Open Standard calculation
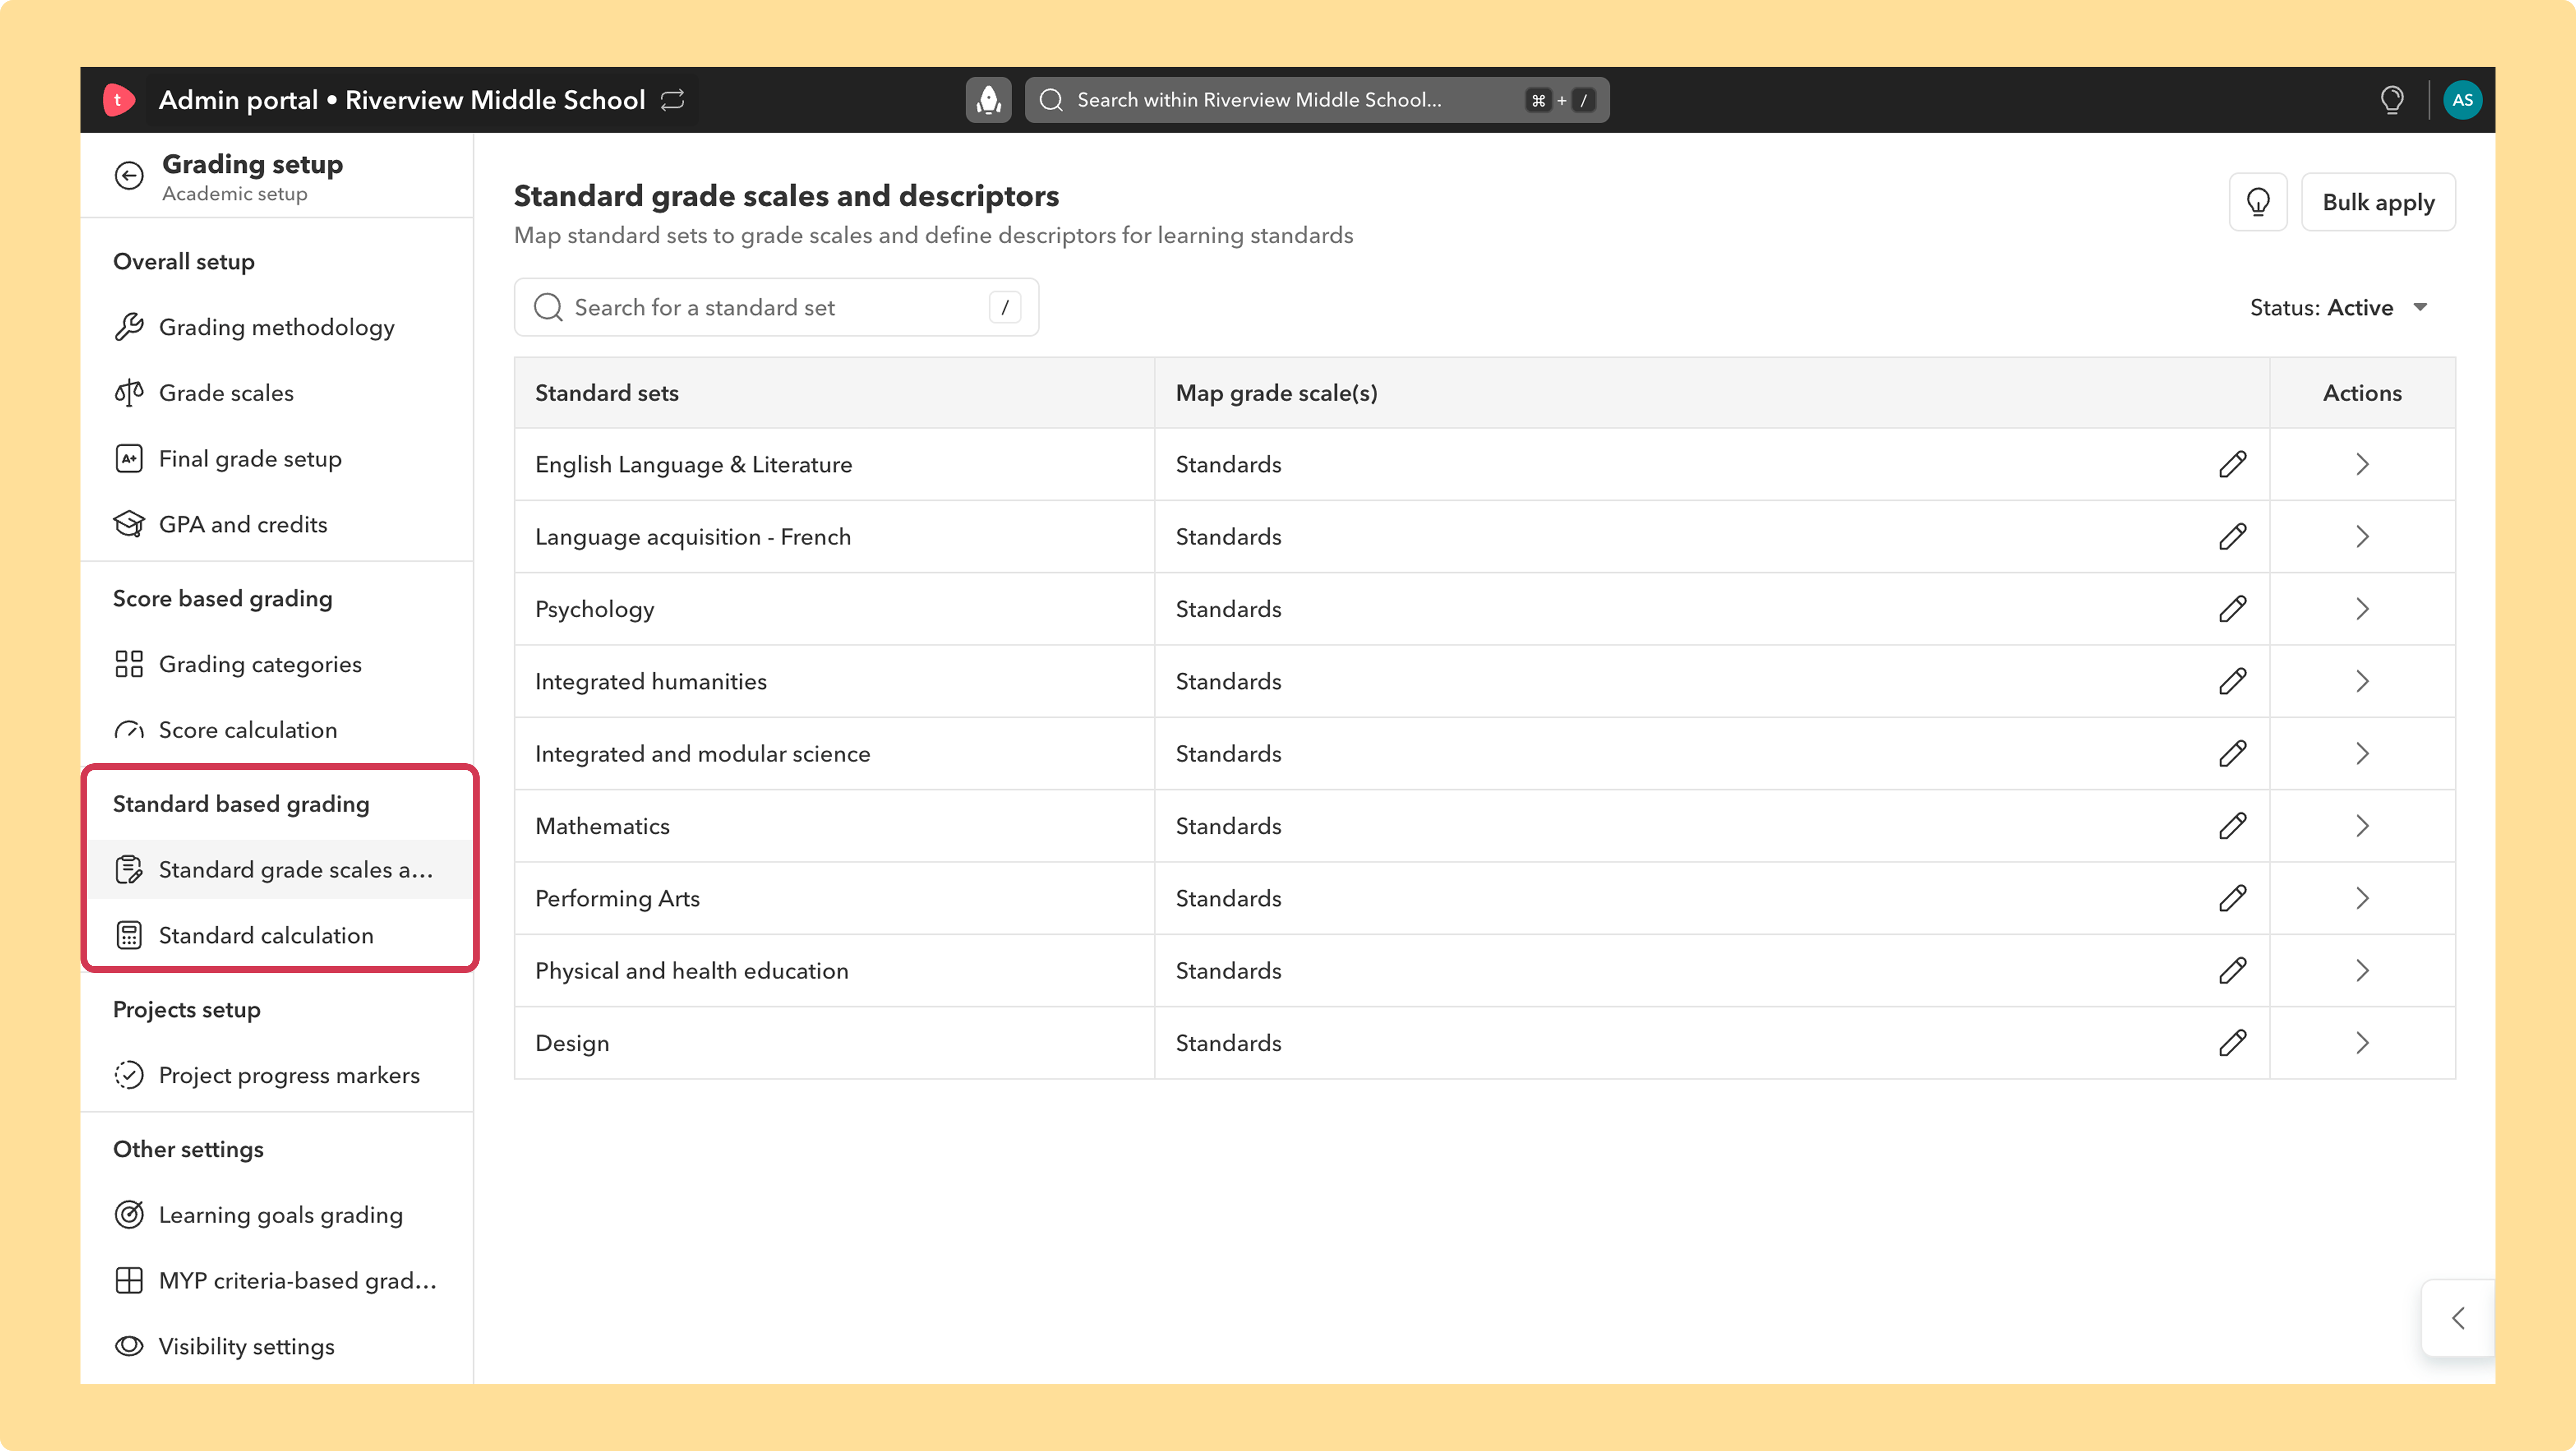This screenshot has width=2576, height=1451. (x=277, y=936)
